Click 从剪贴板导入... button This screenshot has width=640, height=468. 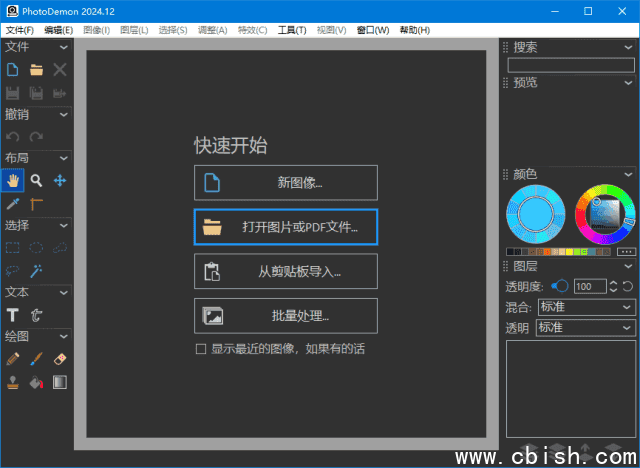pos(286,271)
